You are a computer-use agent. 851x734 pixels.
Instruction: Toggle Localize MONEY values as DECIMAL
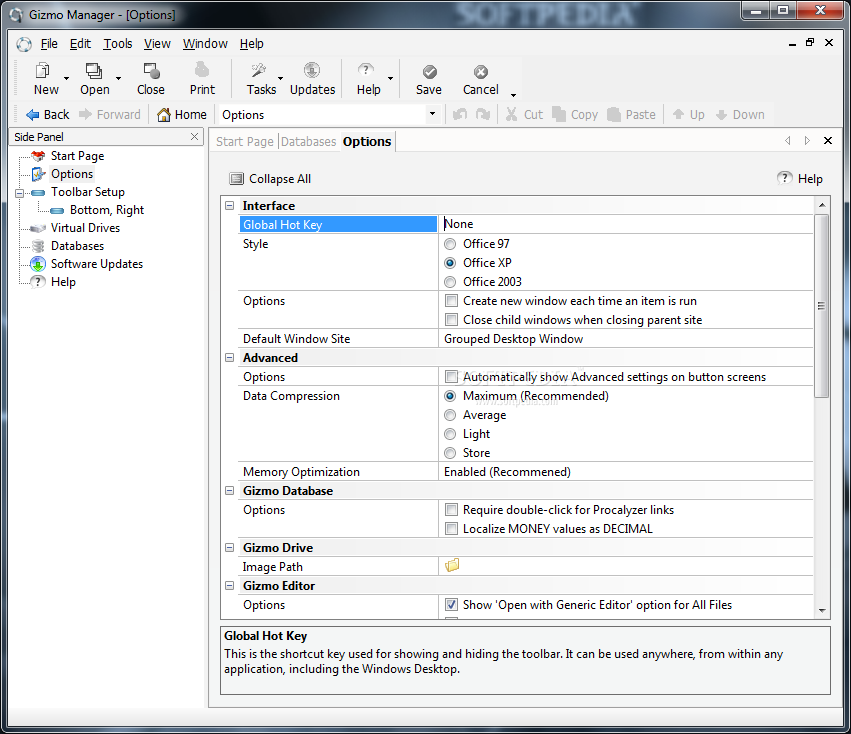point(451,528)
